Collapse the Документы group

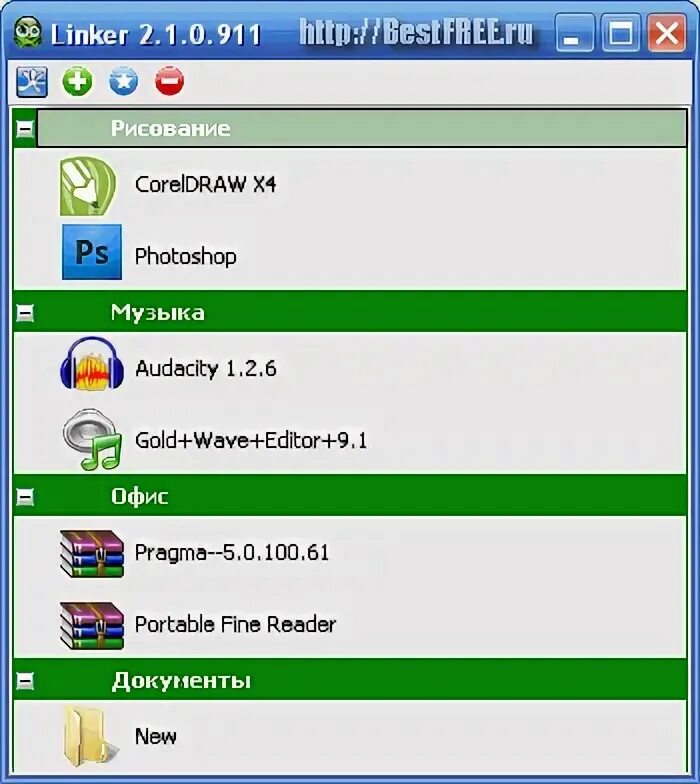click(25, 681)
